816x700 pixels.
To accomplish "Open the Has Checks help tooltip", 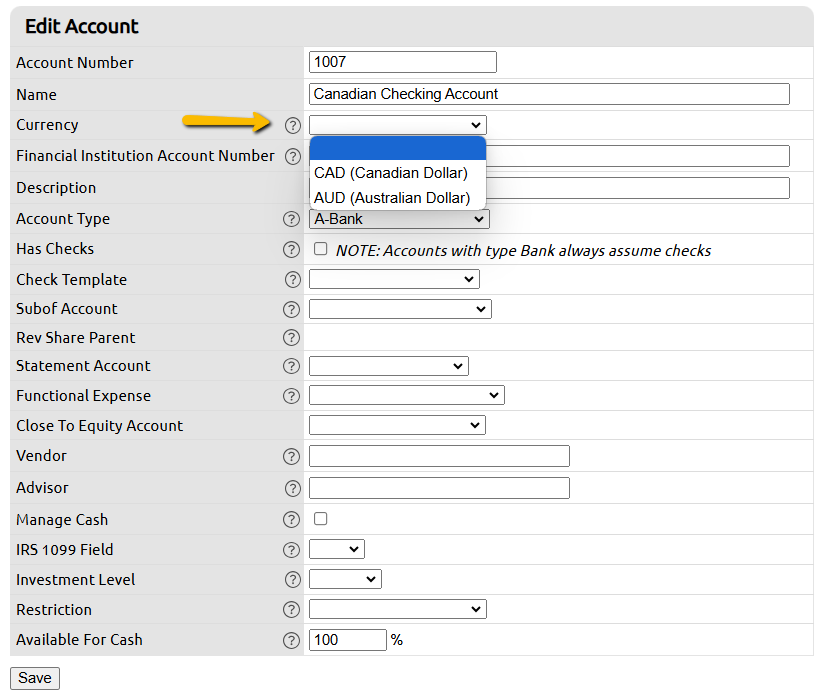I will 291,249.
